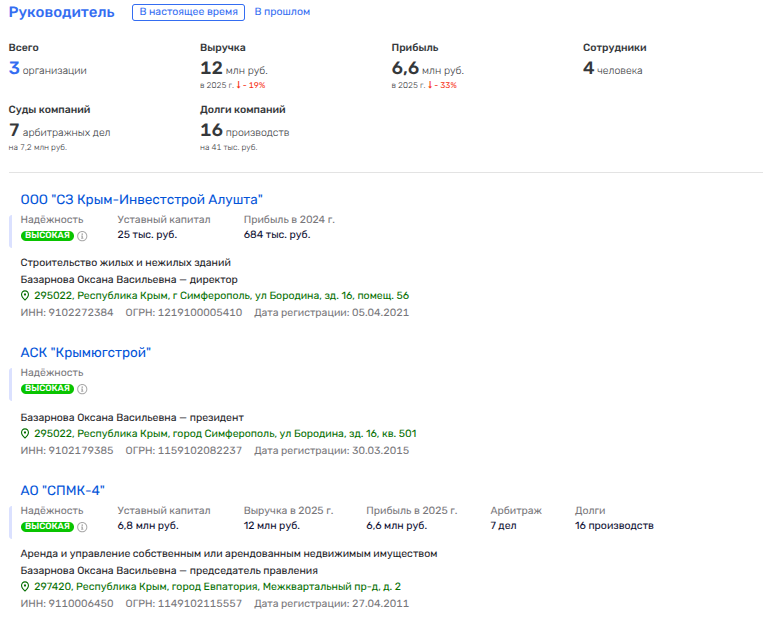Click the '16 производств' debts summary figure
The image size is (765, 629).
[x=245, y=131]
